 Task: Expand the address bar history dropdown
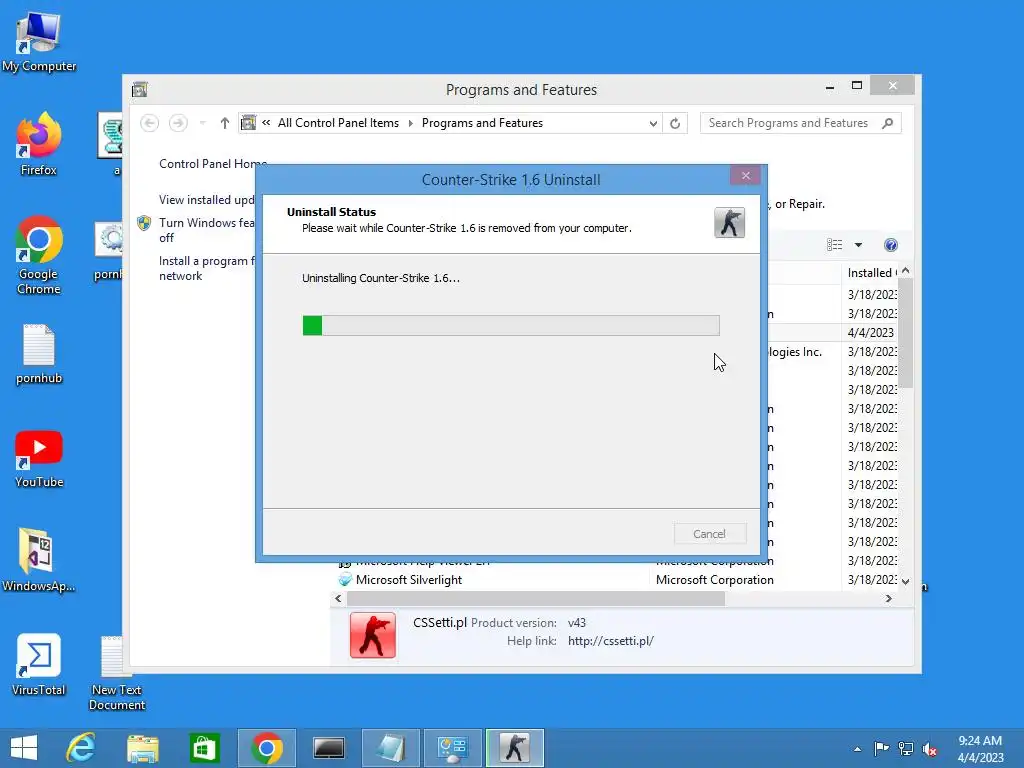click(652, 123)
